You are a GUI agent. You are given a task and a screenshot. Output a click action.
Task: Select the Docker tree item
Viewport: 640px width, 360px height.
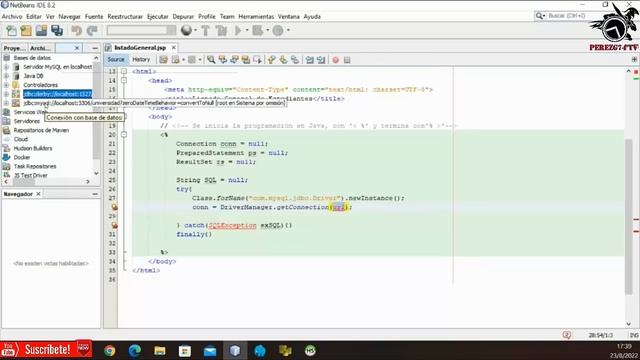(22, 157)
